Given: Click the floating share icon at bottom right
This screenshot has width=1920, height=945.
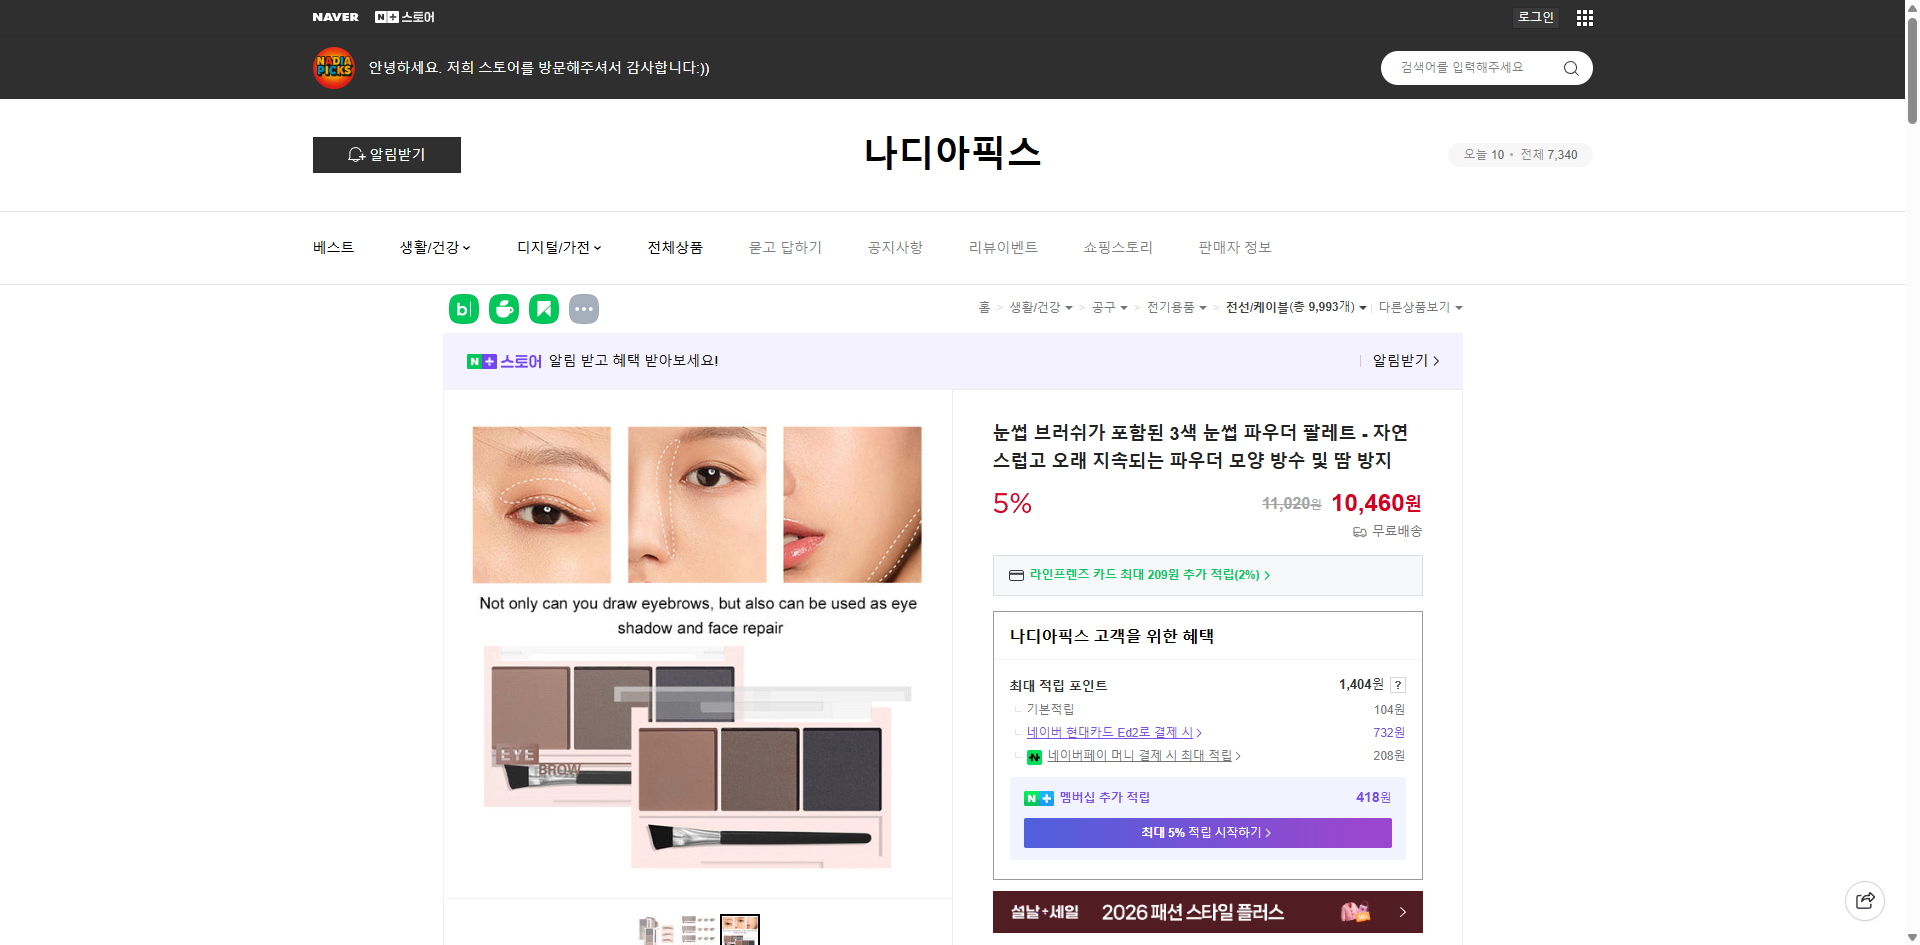Looking at the screenshot, I should coord(1865,900).
